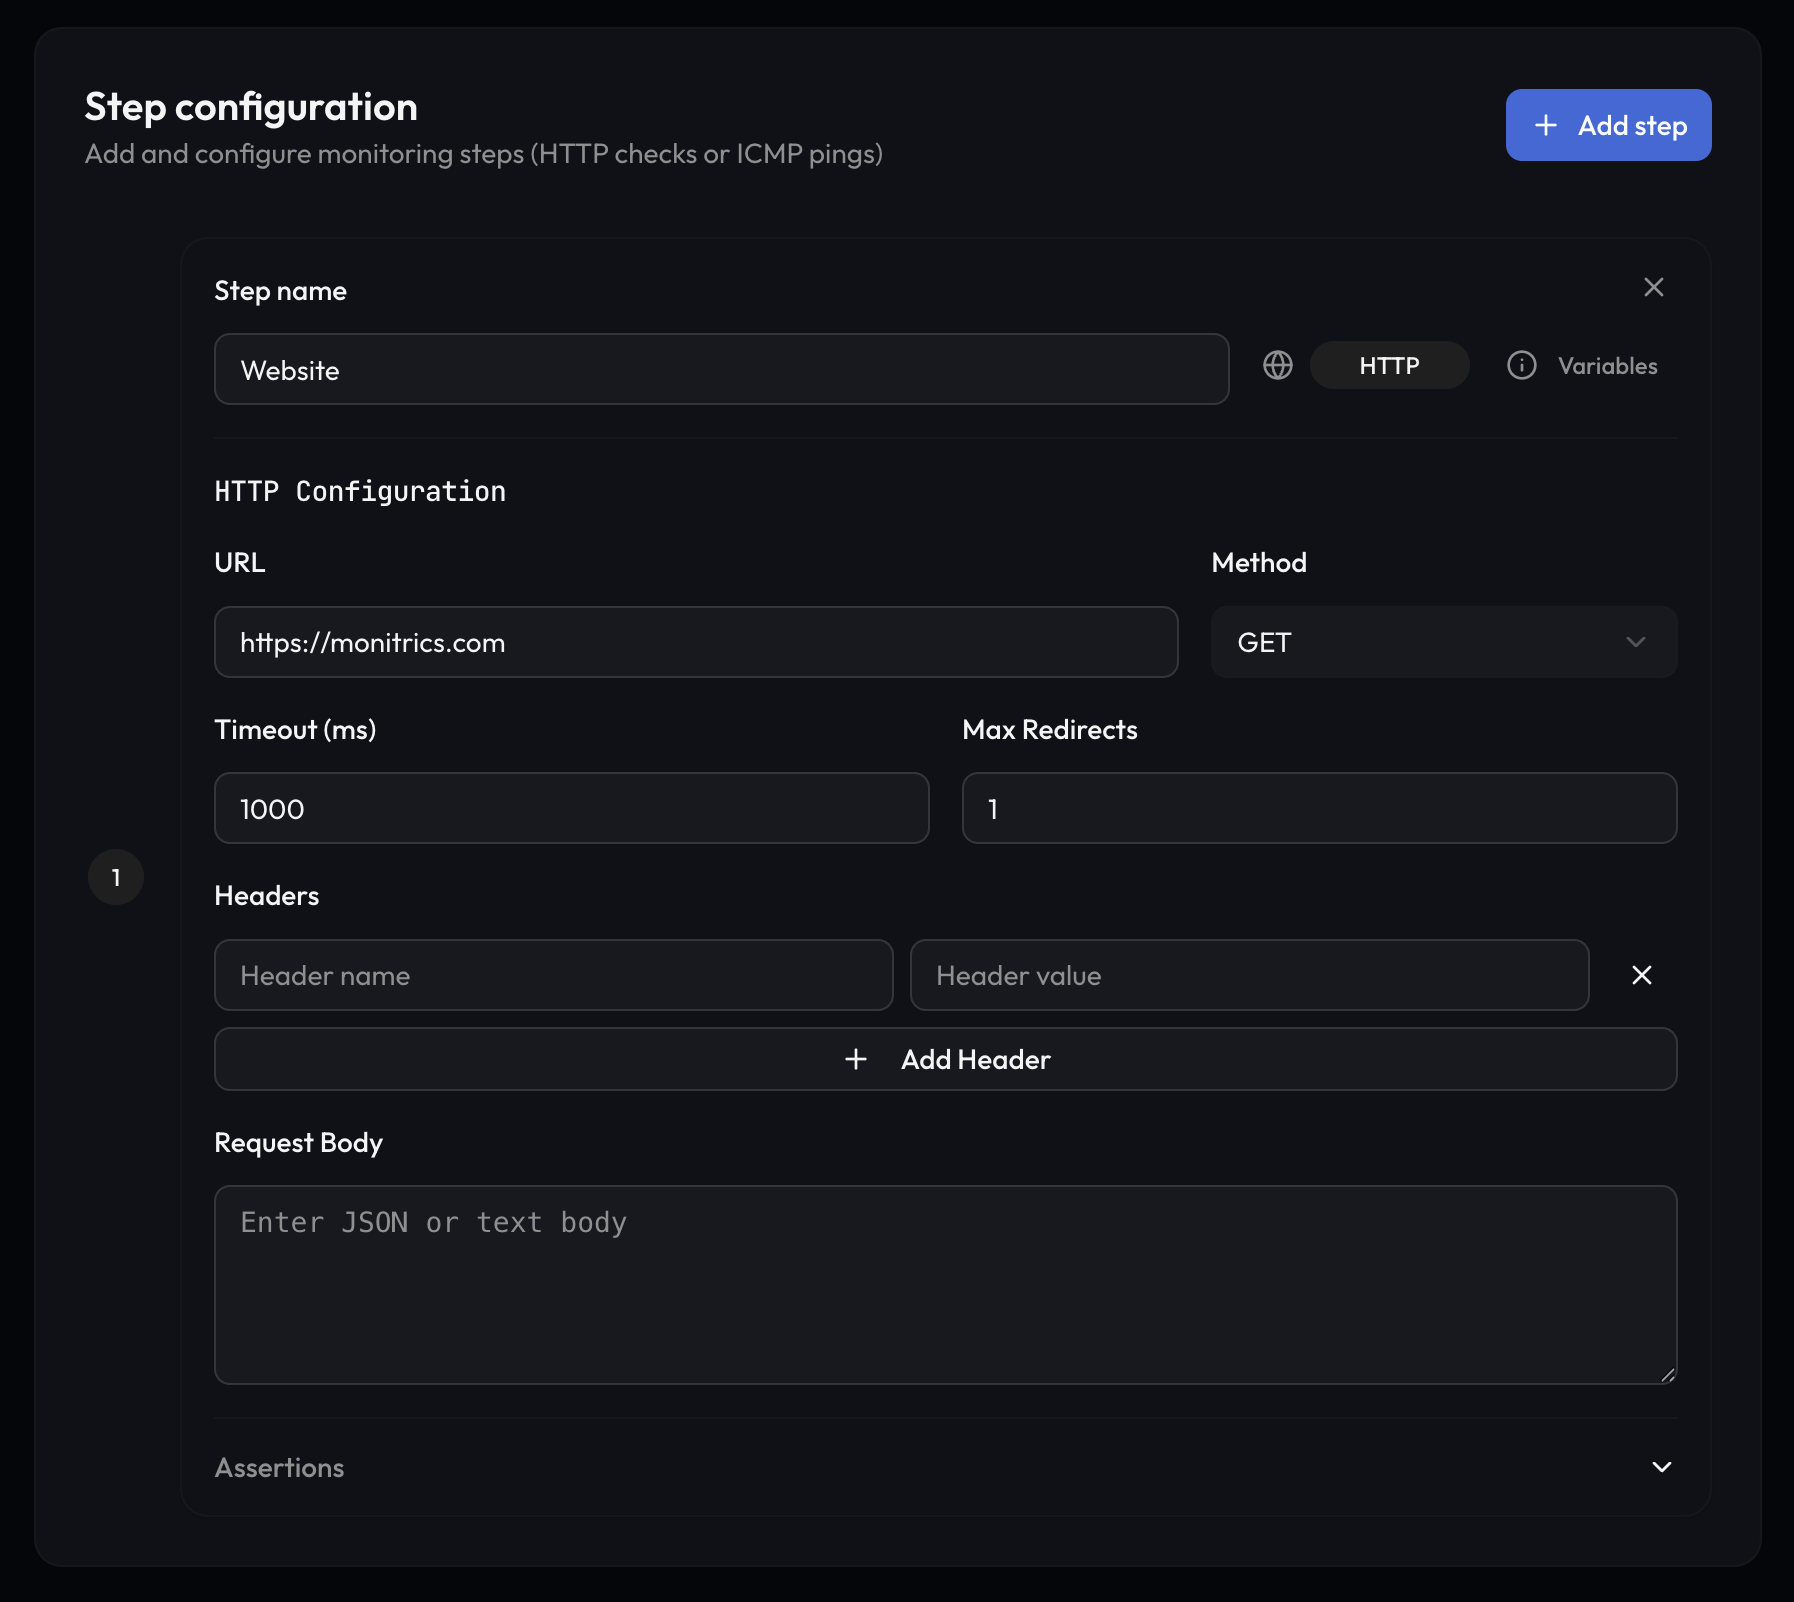This screenshot has height=1602, width=1794.
Task: Click the Header name placeholder field
Action: coord(553,975)
